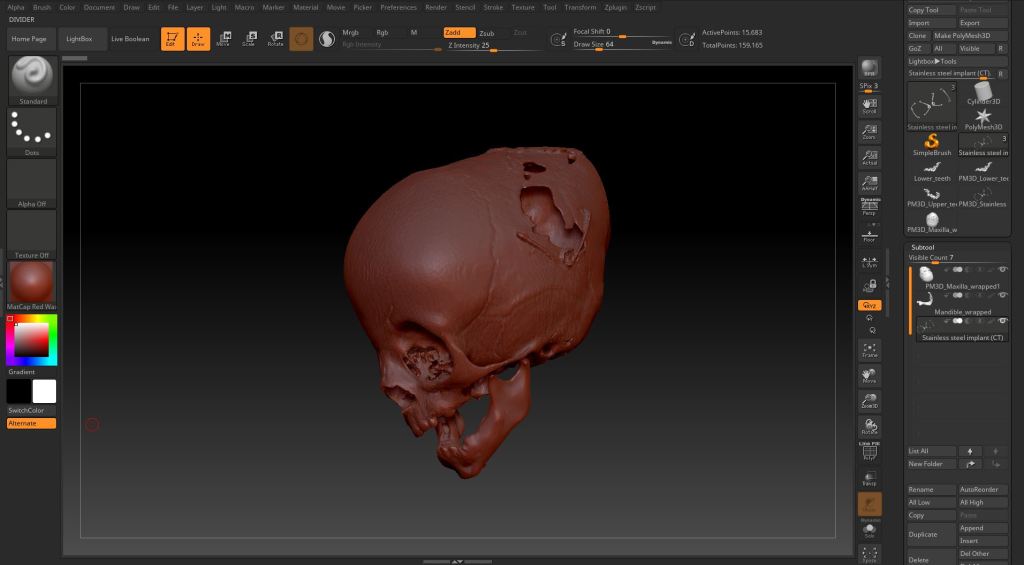Image resolution: width=1024 pixels, height=565 pixels.
Task: Activate the Edit mode icon
Action: click(x=173, y=39)
